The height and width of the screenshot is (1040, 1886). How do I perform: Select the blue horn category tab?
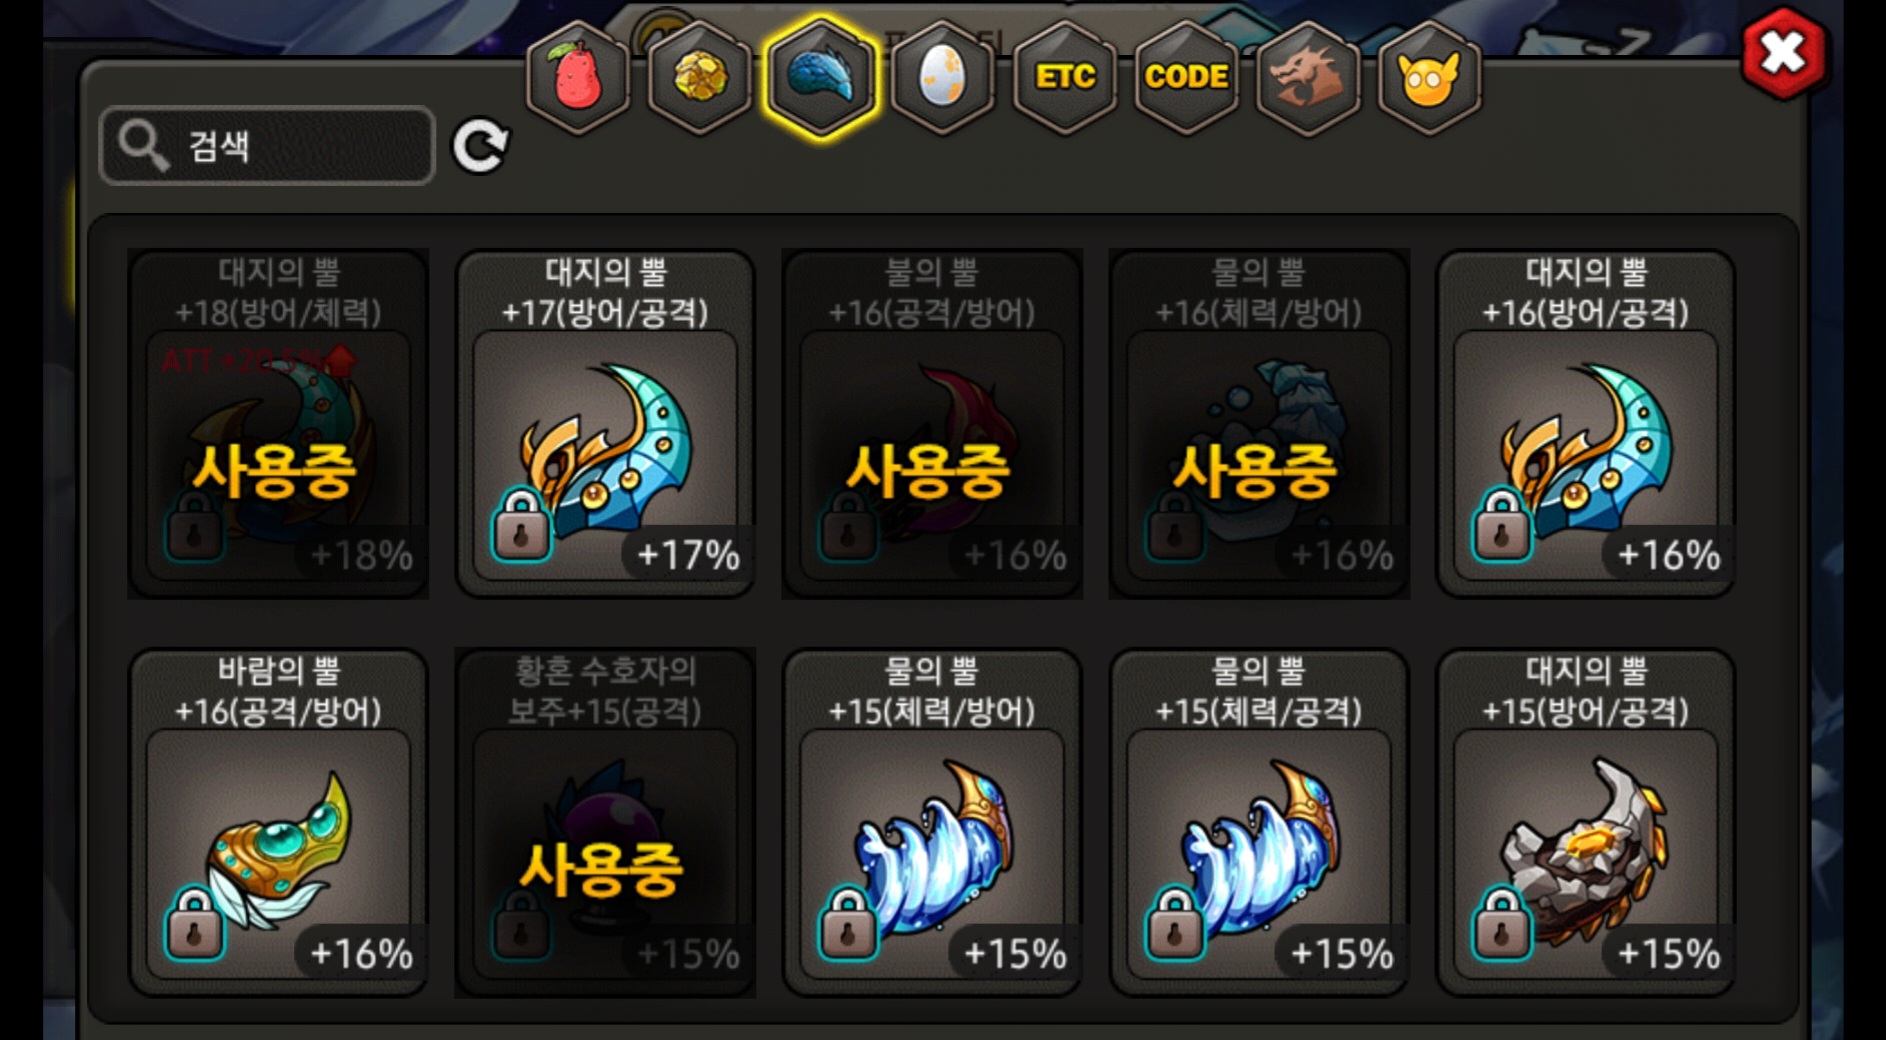821,78
